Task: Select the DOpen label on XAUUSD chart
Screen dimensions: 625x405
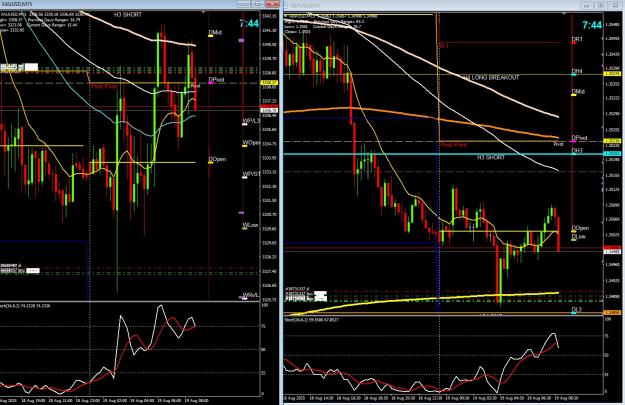Action: click(x=217, y=159)
